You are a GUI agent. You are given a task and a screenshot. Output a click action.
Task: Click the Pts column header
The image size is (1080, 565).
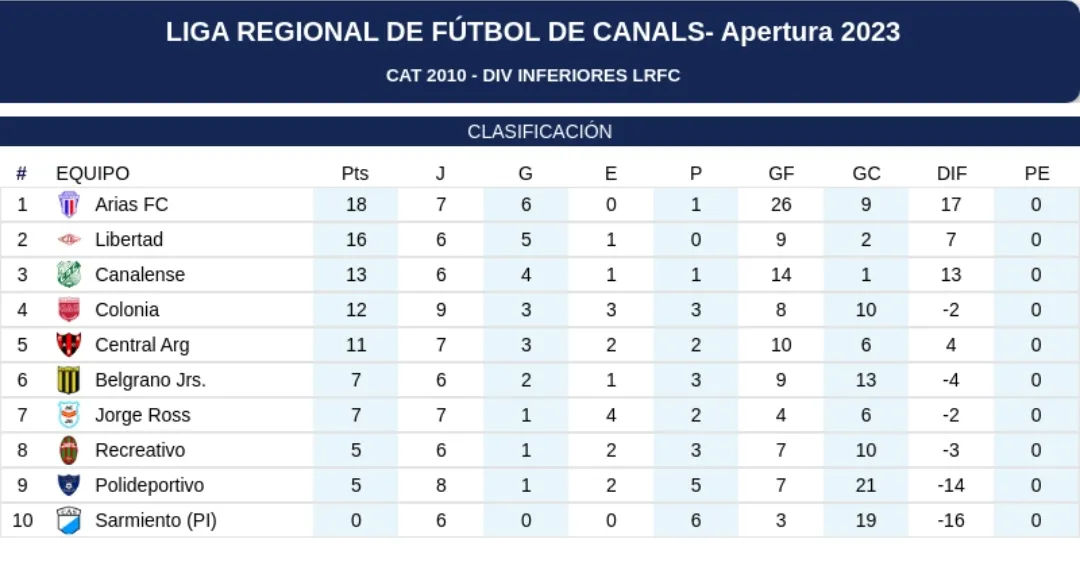[x=355, y=173]
